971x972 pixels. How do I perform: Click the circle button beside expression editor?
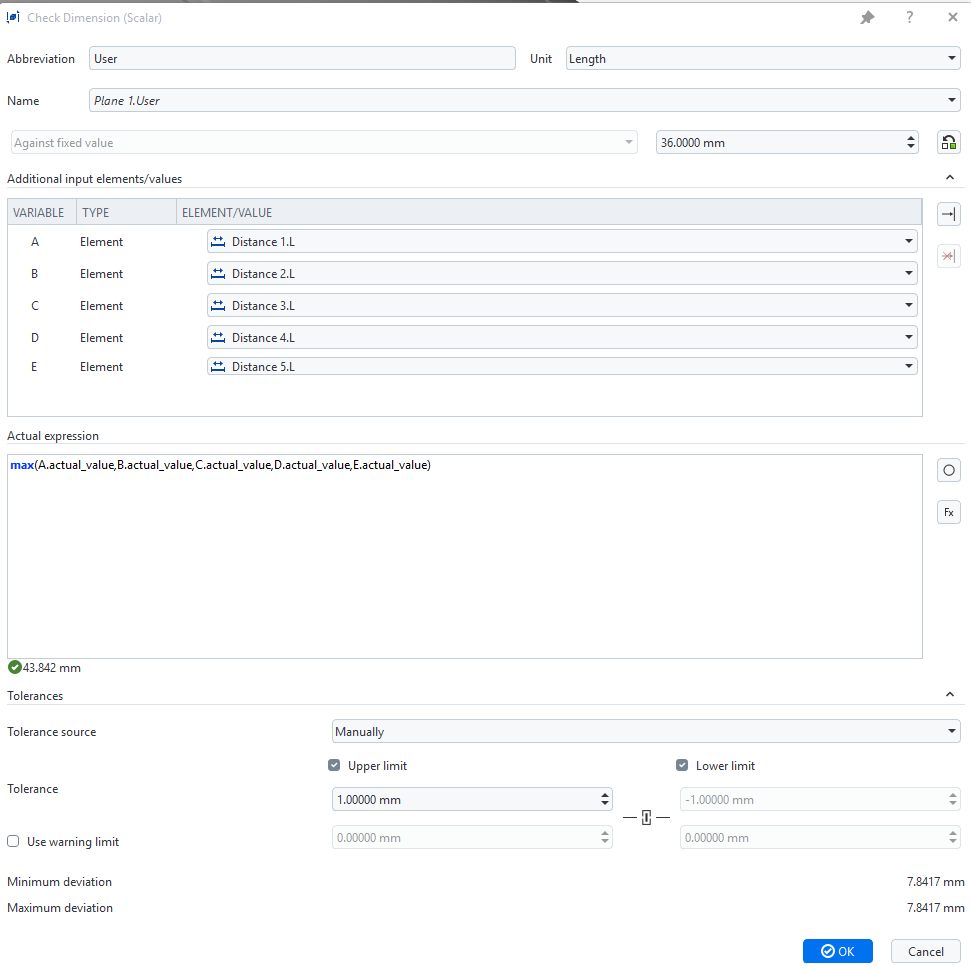[x=948, y=471]
